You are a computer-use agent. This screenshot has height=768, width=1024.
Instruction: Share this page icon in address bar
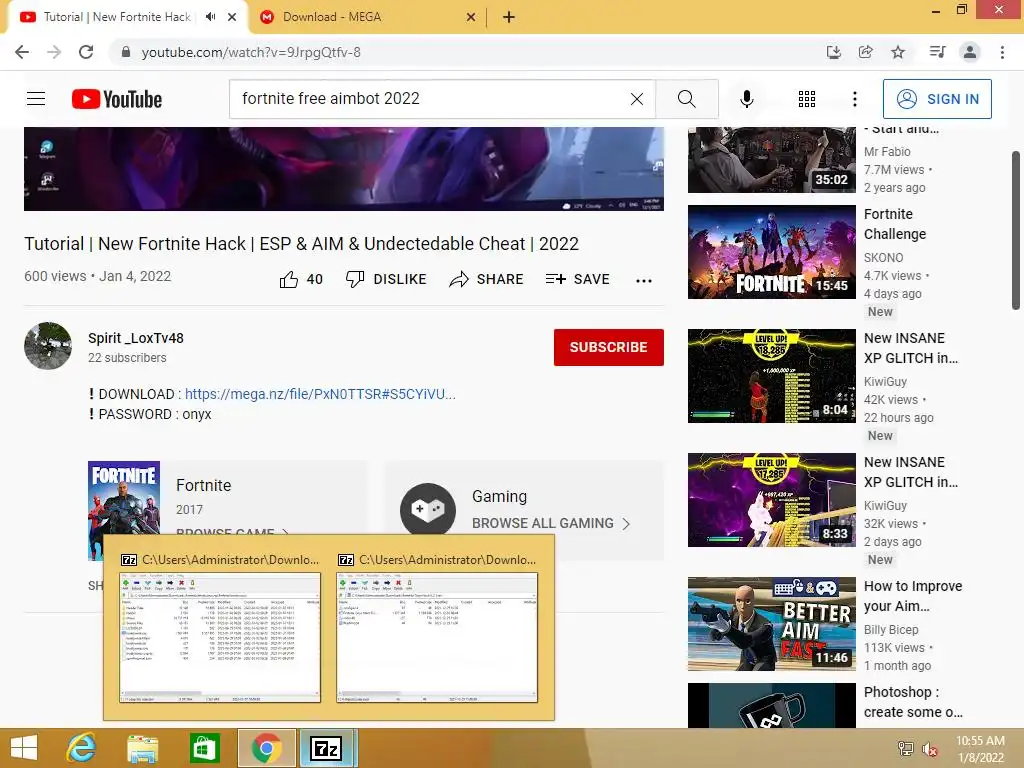(x=865, y=52)
